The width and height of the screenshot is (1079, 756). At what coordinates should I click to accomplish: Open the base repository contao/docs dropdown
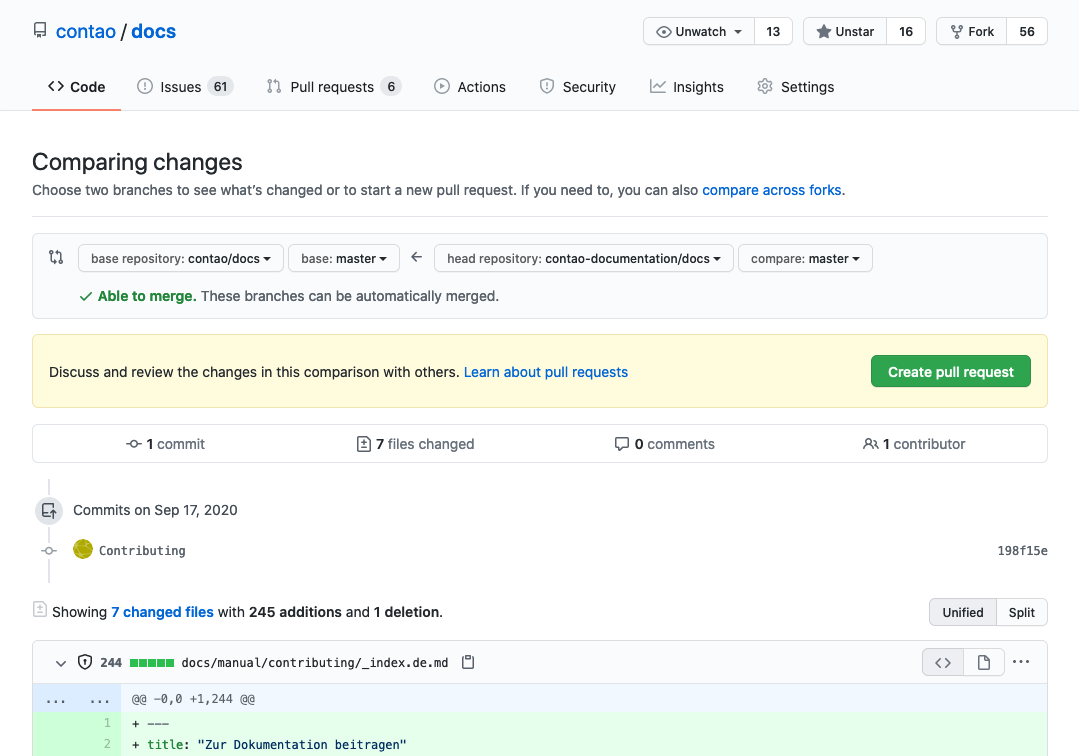coord(180,259)
